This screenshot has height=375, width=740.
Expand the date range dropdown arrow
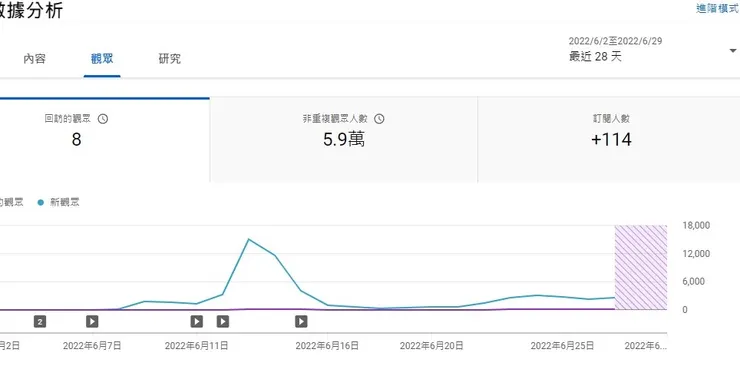pos(732,50)
